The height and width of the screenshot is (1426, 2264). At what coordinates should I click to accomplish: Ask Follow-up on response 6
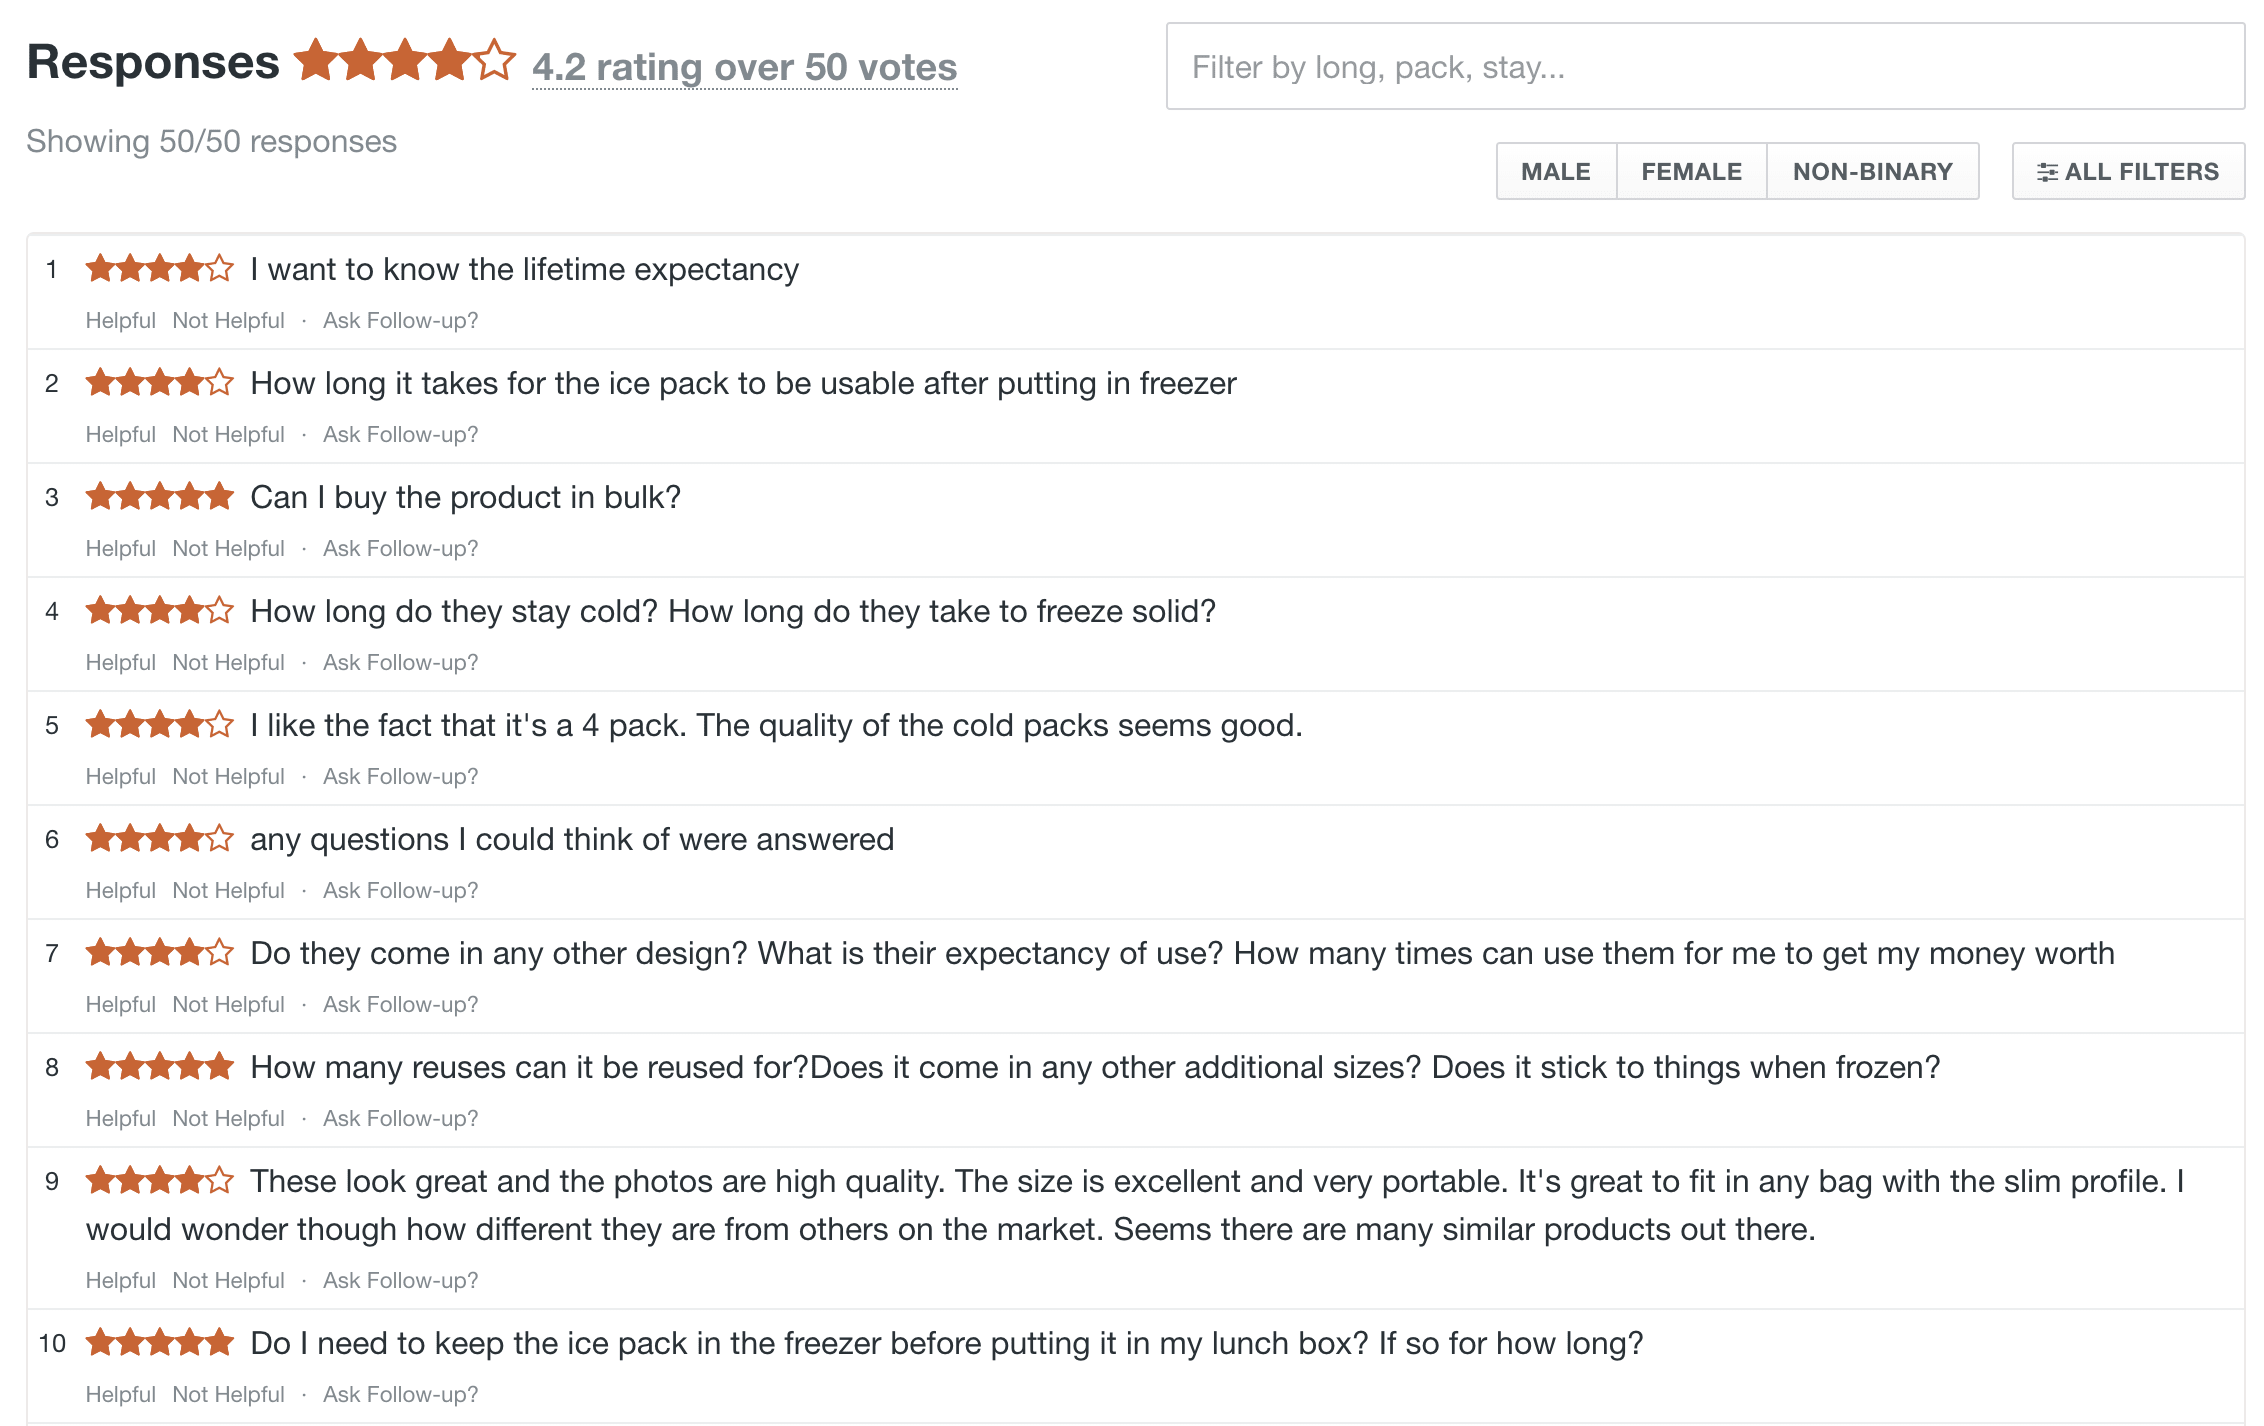click(400, 891)
